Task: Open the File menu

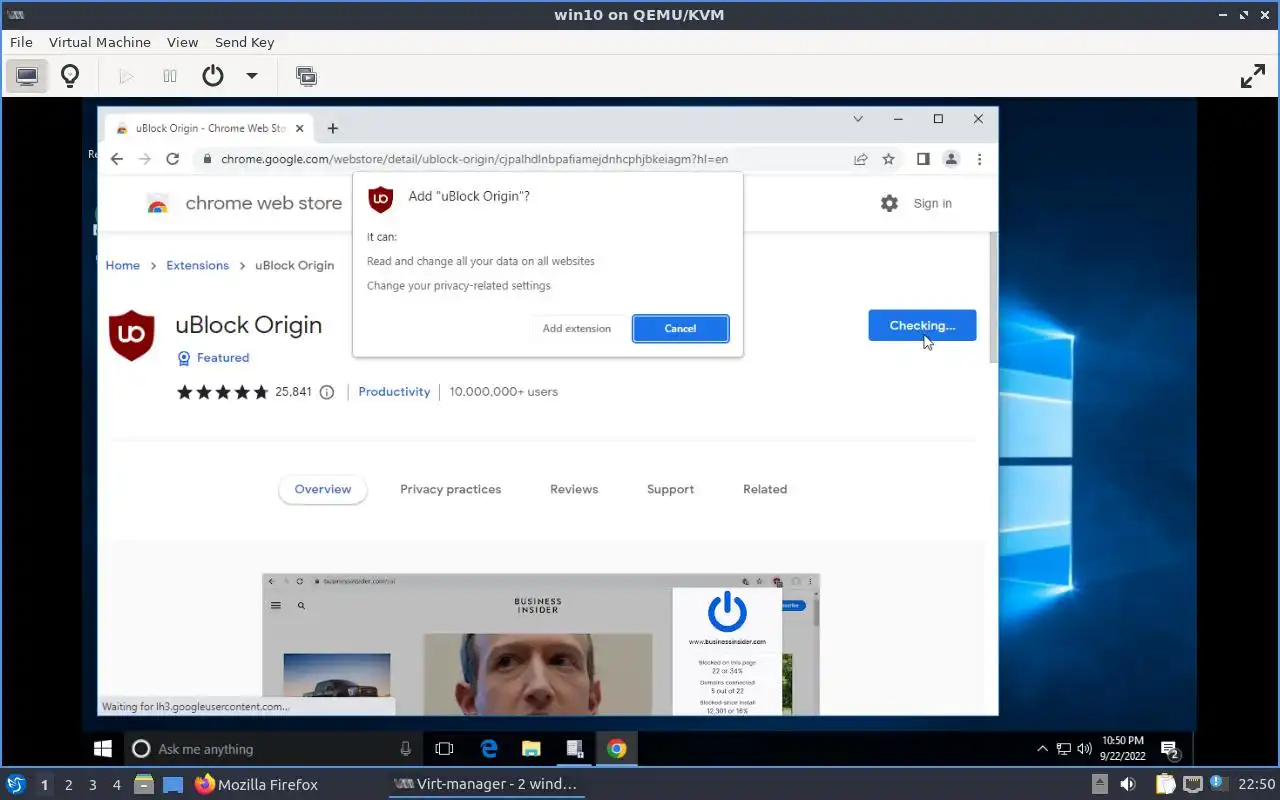Action: (x=21, y=42)
